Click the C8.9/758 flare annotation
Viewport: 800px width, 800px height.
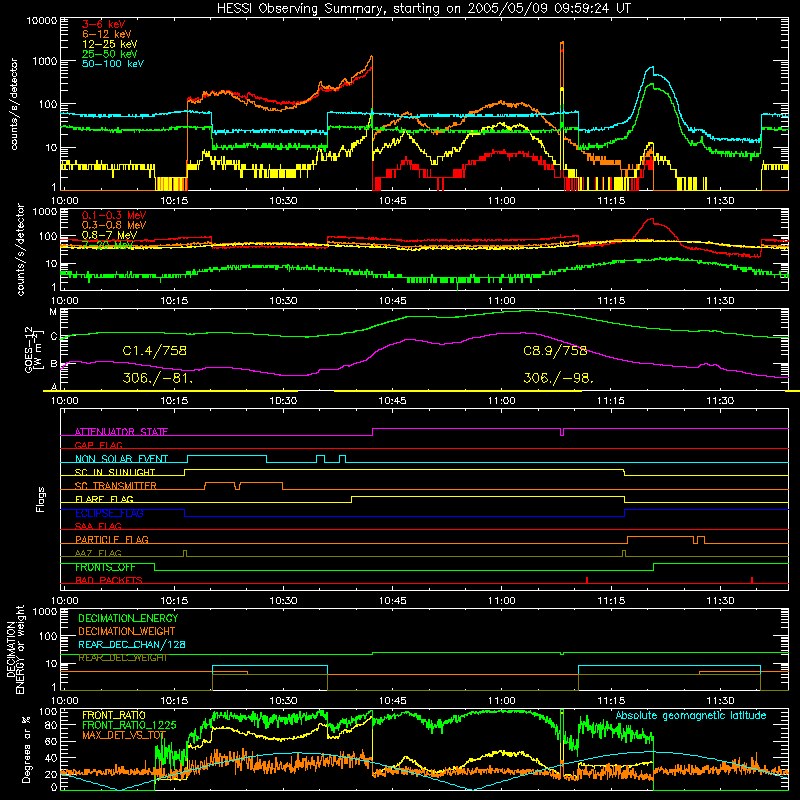coord(555,351)
